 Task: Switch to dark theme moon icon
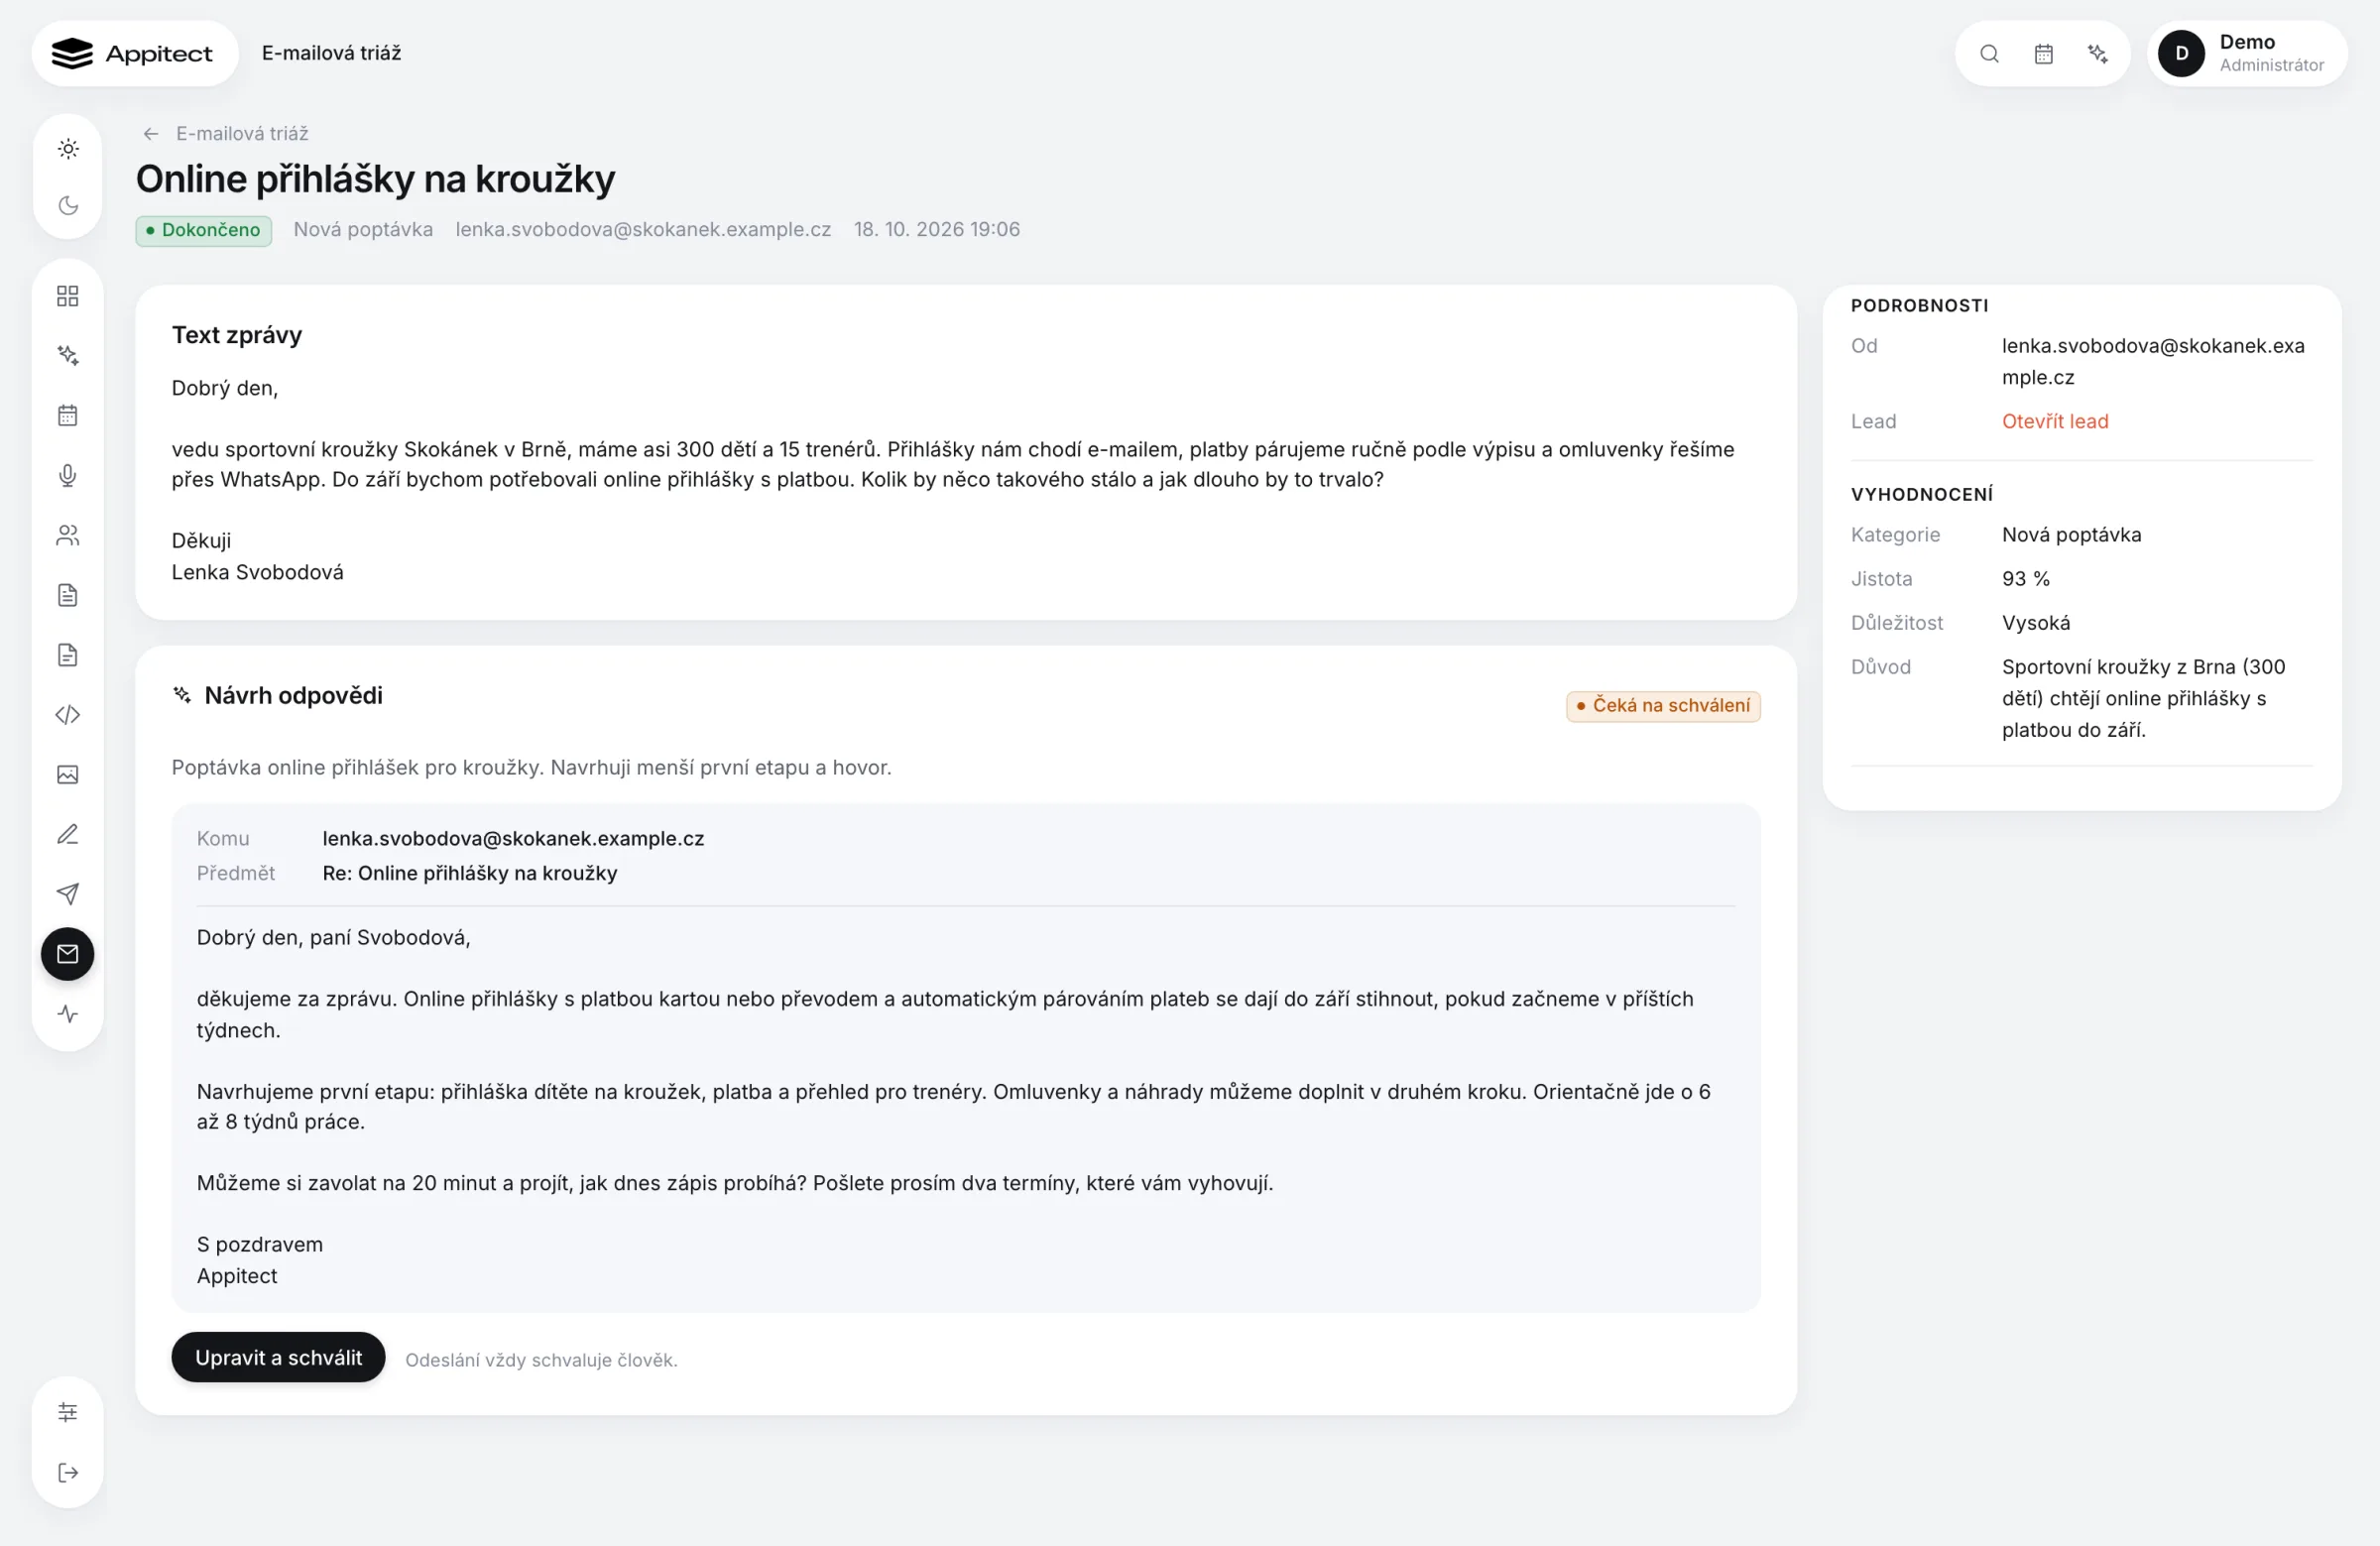(68, 205)
